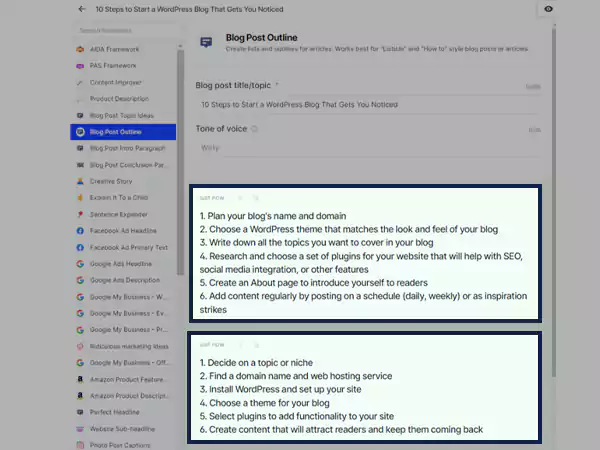Open the Content Improver template
600x450 pixels.
click(x=116, y=82)
